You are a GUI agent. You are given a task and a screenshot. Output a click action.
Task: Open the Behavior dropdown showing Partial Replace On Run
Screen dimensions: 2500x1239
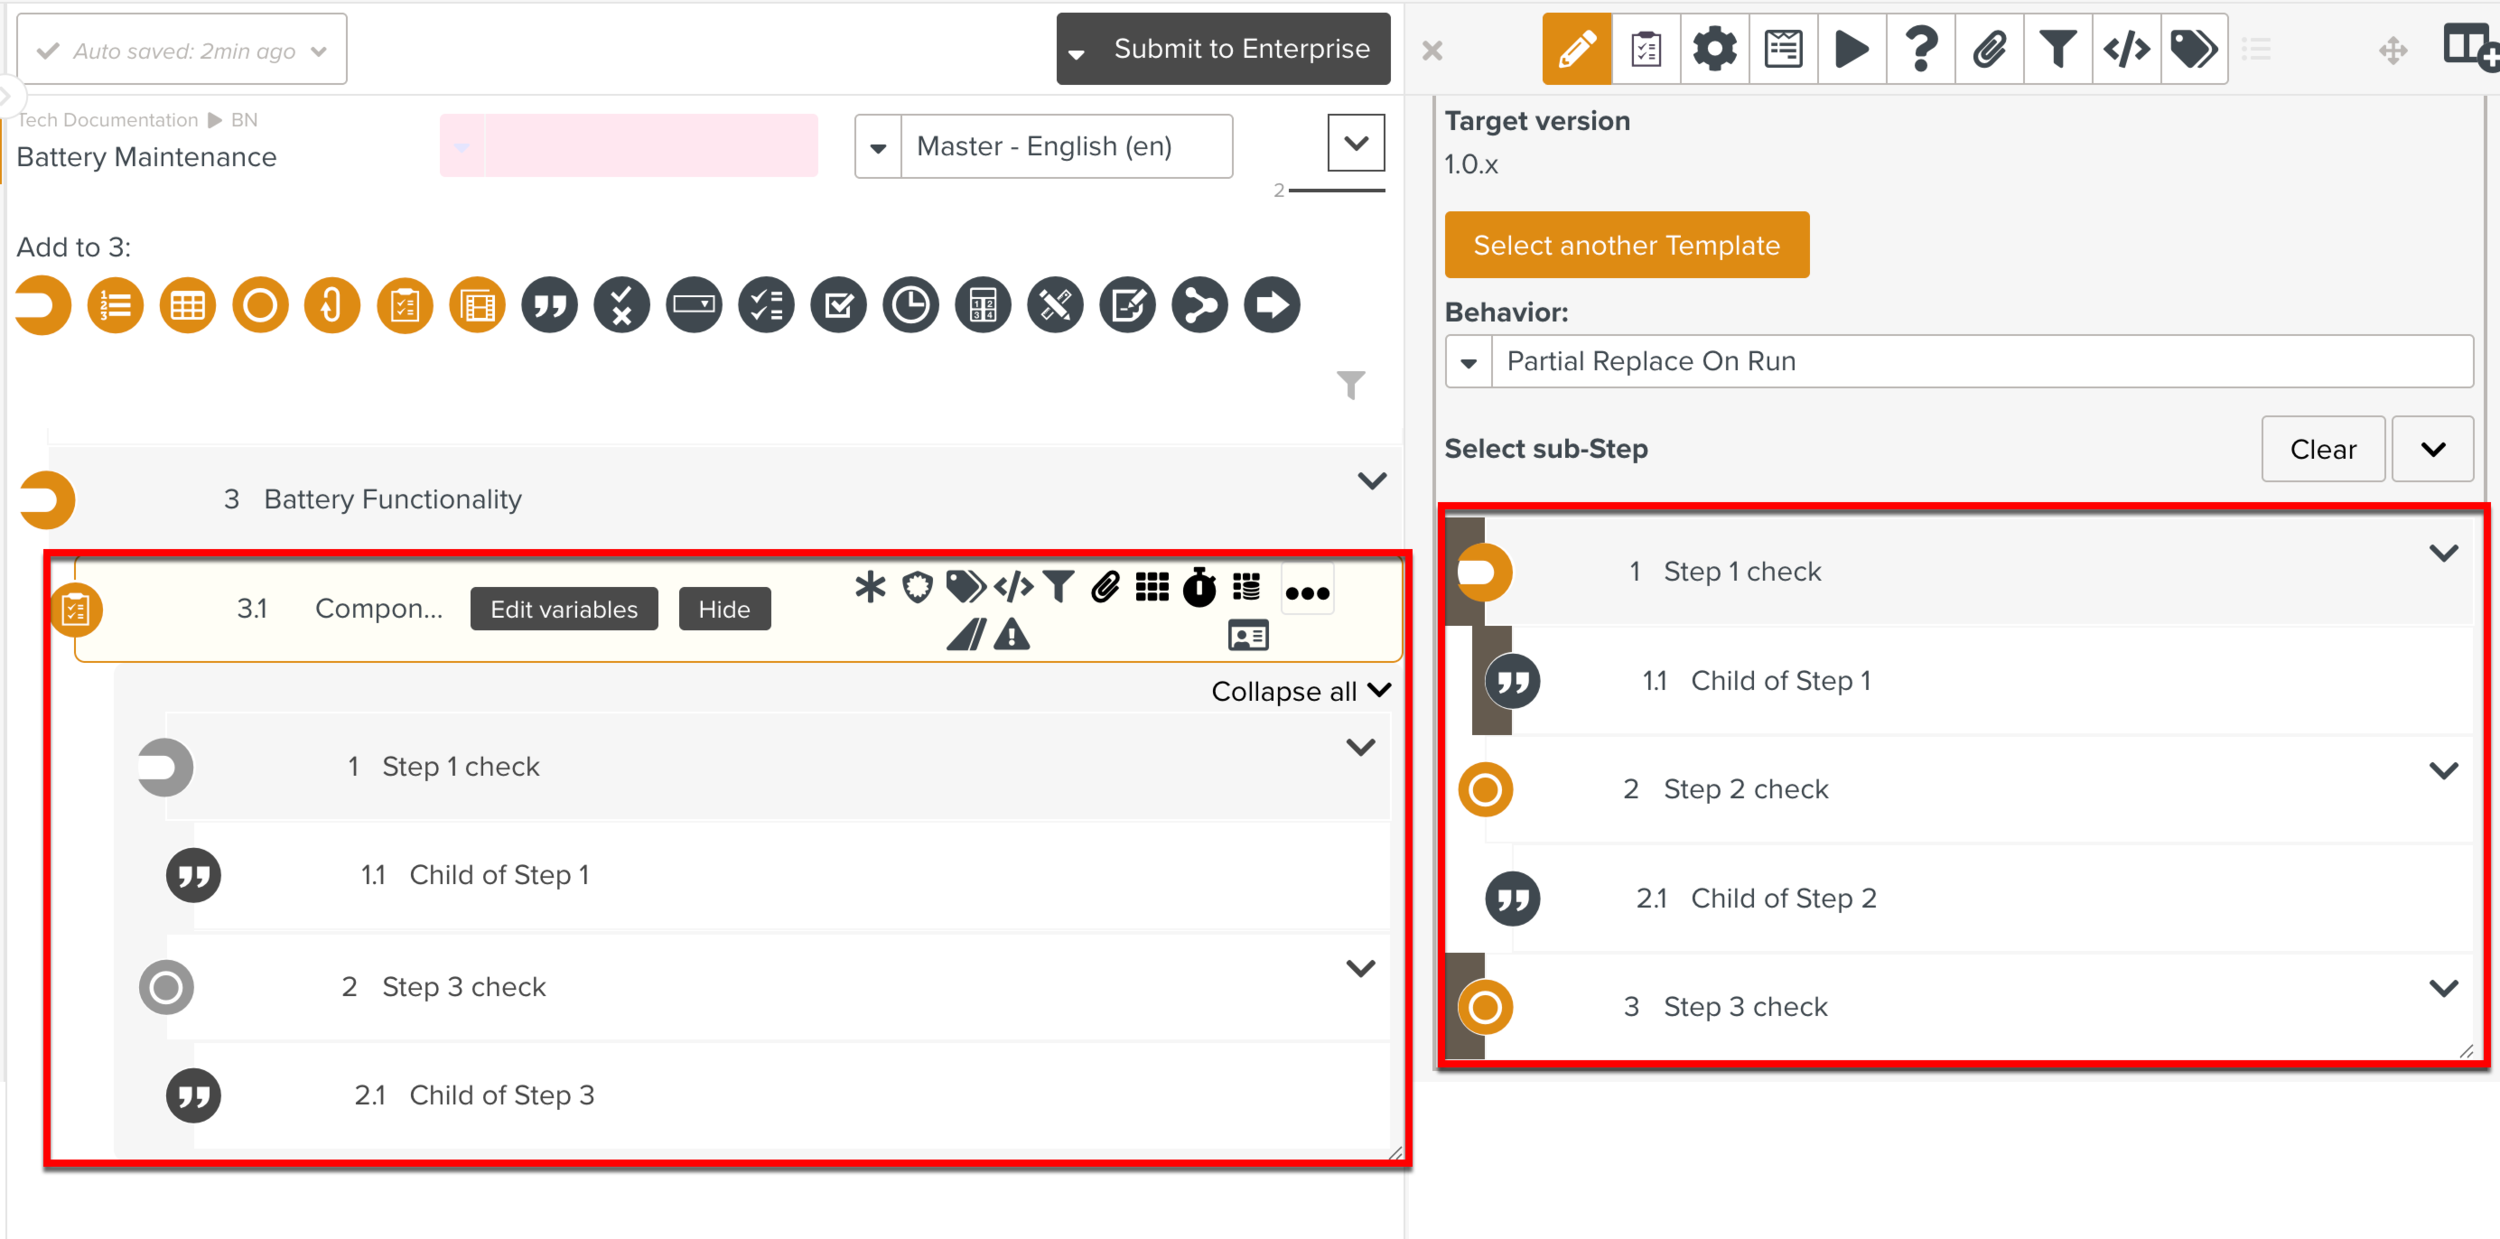1469,361
